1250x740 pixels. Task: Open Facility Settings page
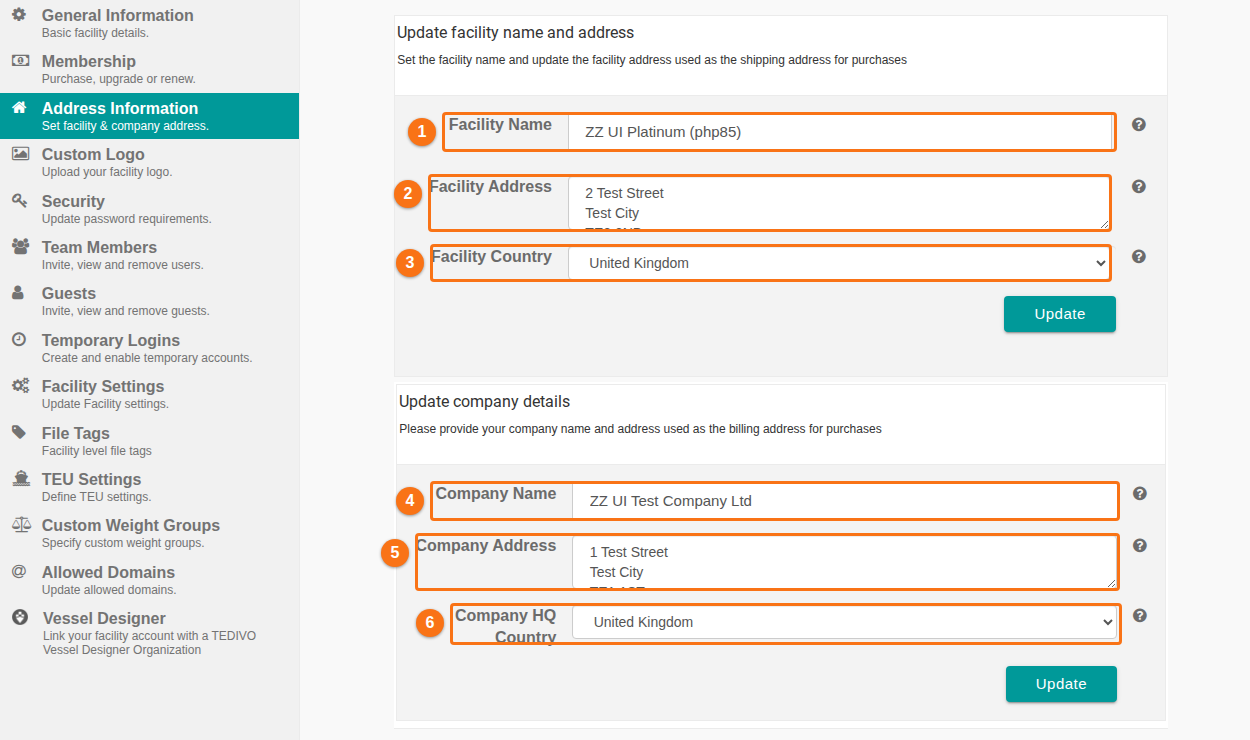(150, 394)
